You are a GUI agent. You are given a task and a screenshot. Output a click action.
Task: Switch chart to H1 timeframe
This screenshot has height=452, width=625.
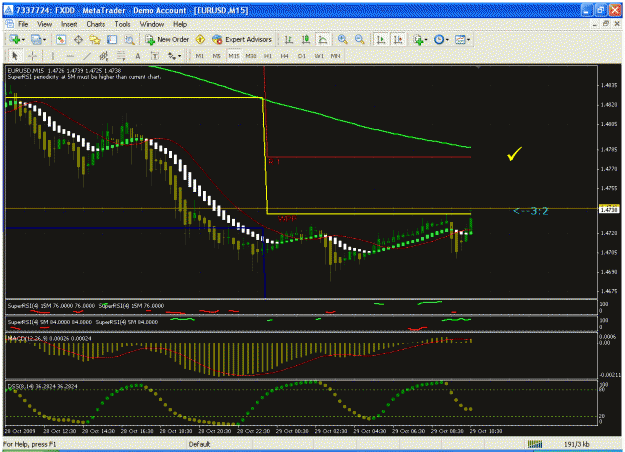(268, 56)
